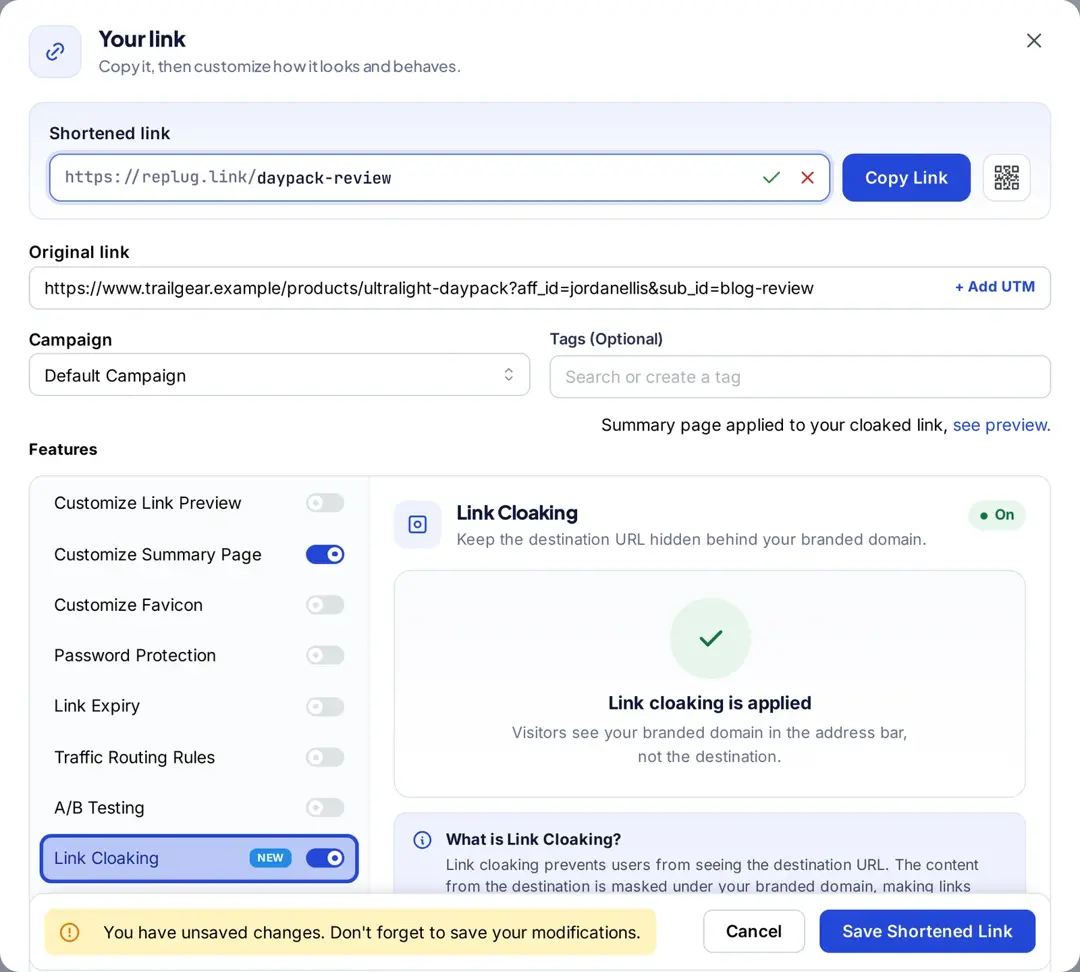Enable the Password Protection switch

coord(325,655)
